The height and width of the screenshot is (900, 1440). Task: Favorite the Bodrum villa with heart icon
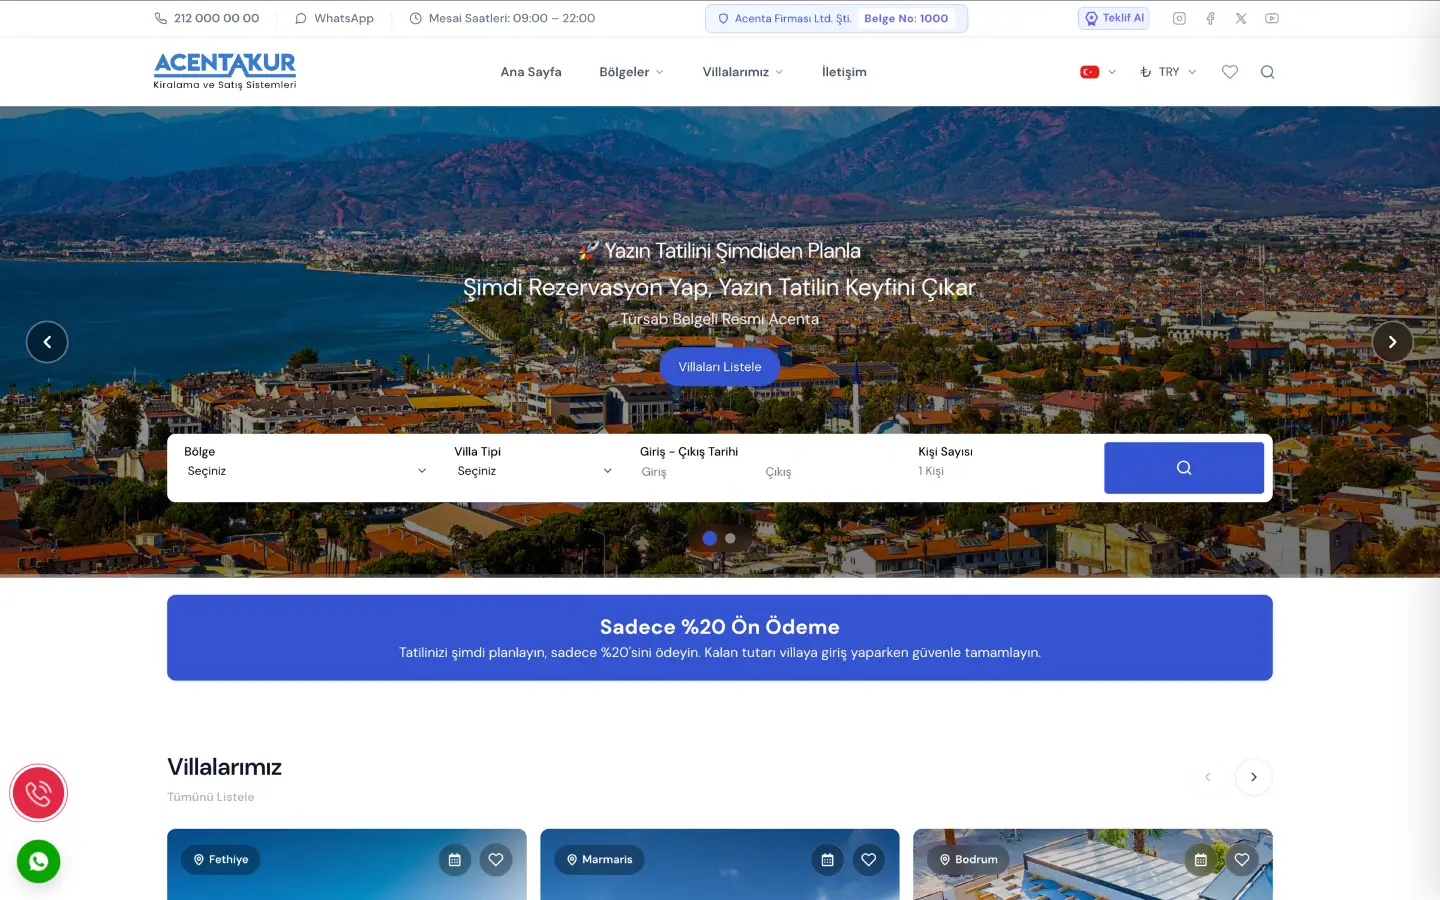[1241, 859]
